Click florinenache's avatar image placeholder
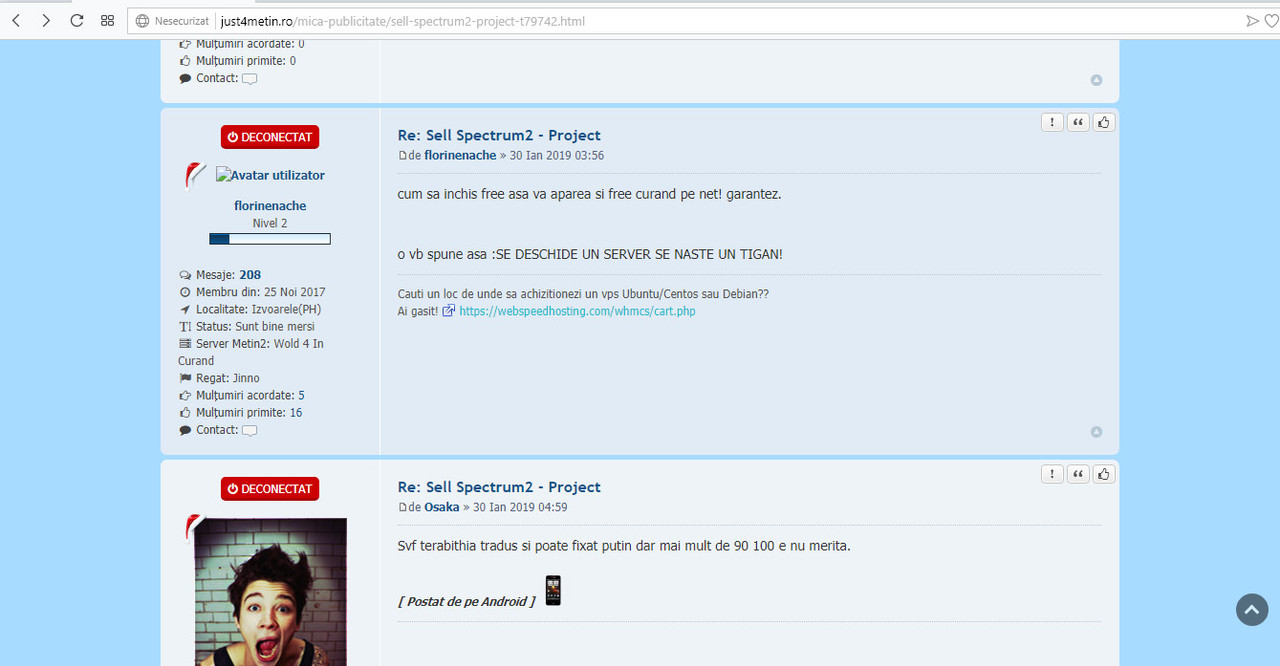1280x666 pixels. tap(270, 175)
